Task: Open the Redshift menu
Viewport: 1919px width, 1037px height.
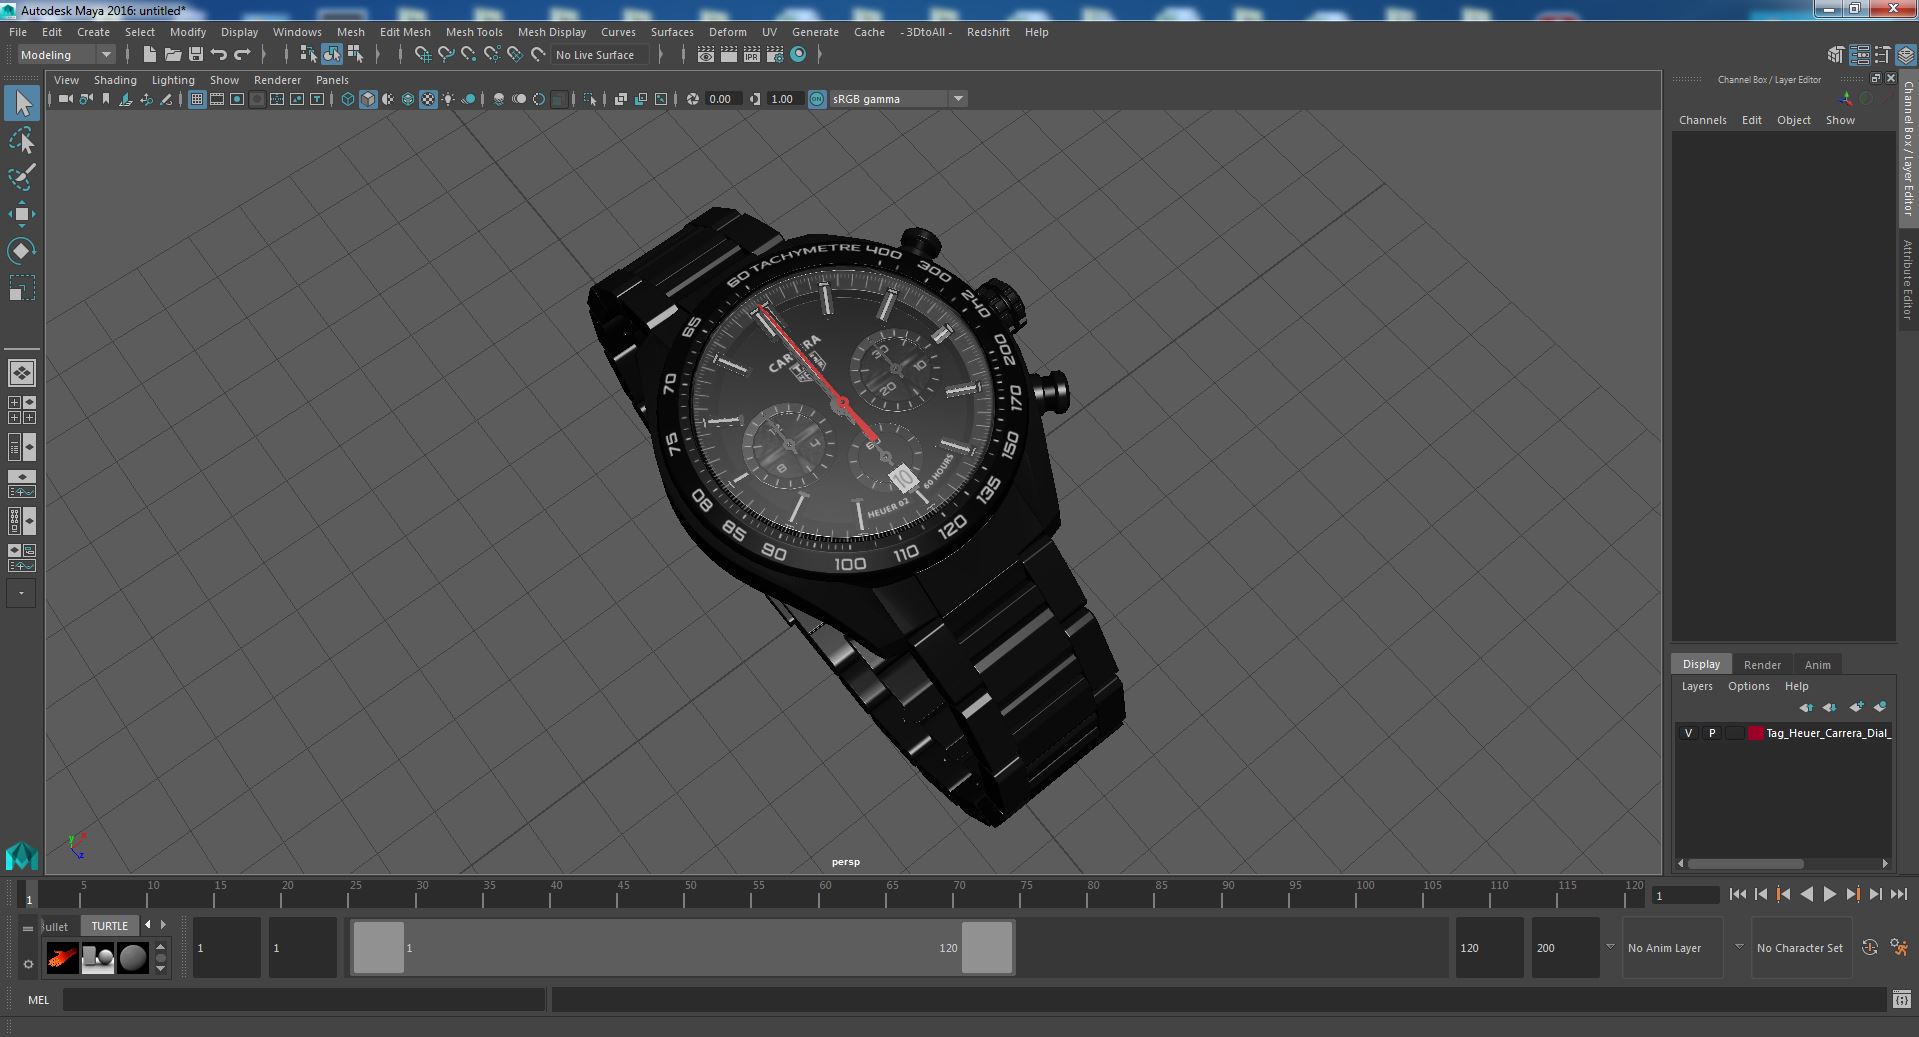Action: [988, 32]
